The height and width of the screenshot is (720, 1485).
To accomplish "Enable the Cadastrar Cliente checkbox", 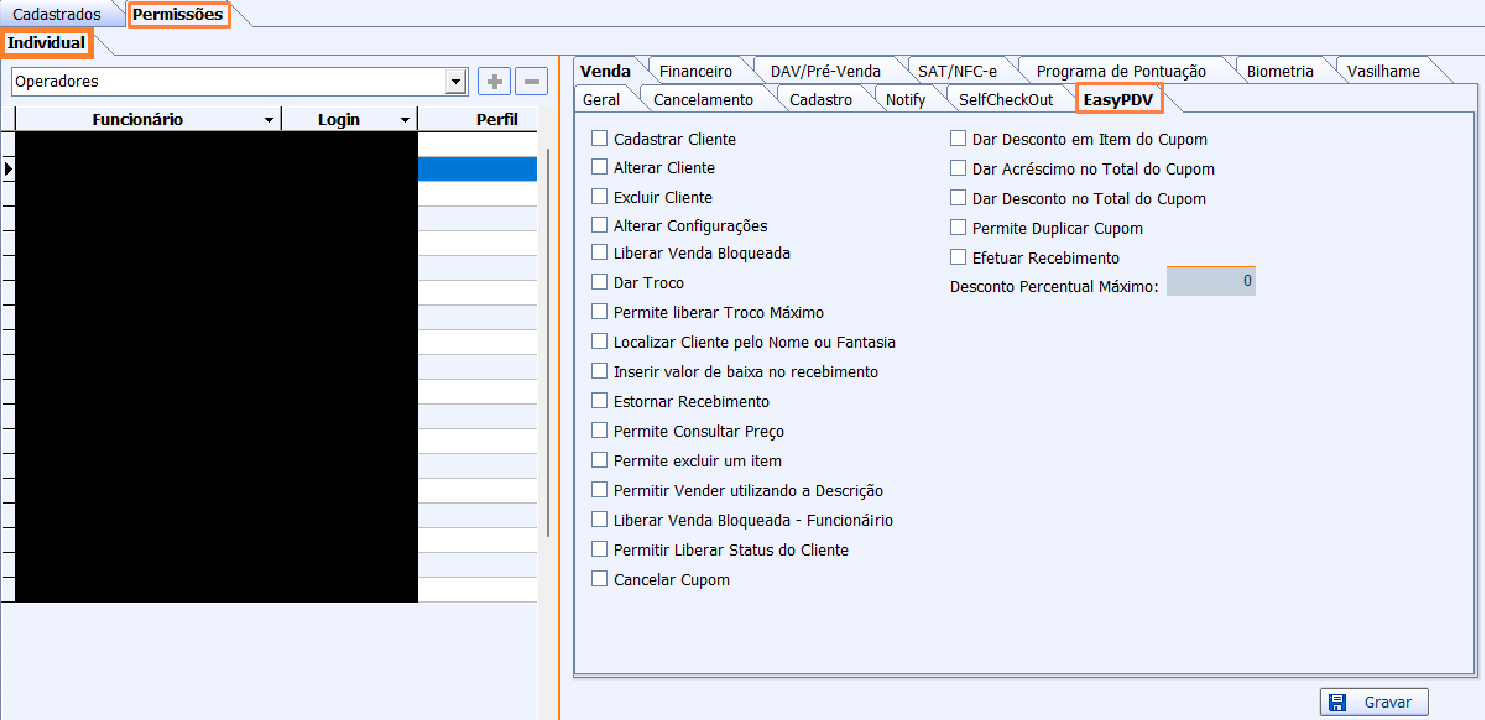I will (600, 139).
